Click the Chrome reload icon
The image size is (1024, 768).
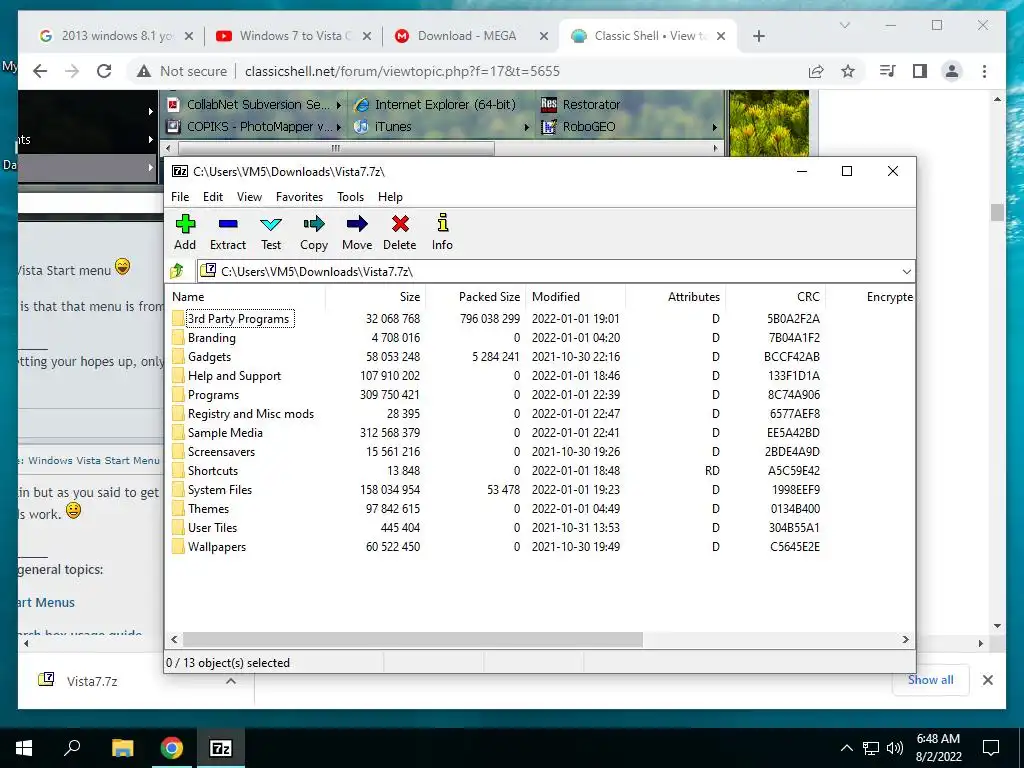point(104,71)
